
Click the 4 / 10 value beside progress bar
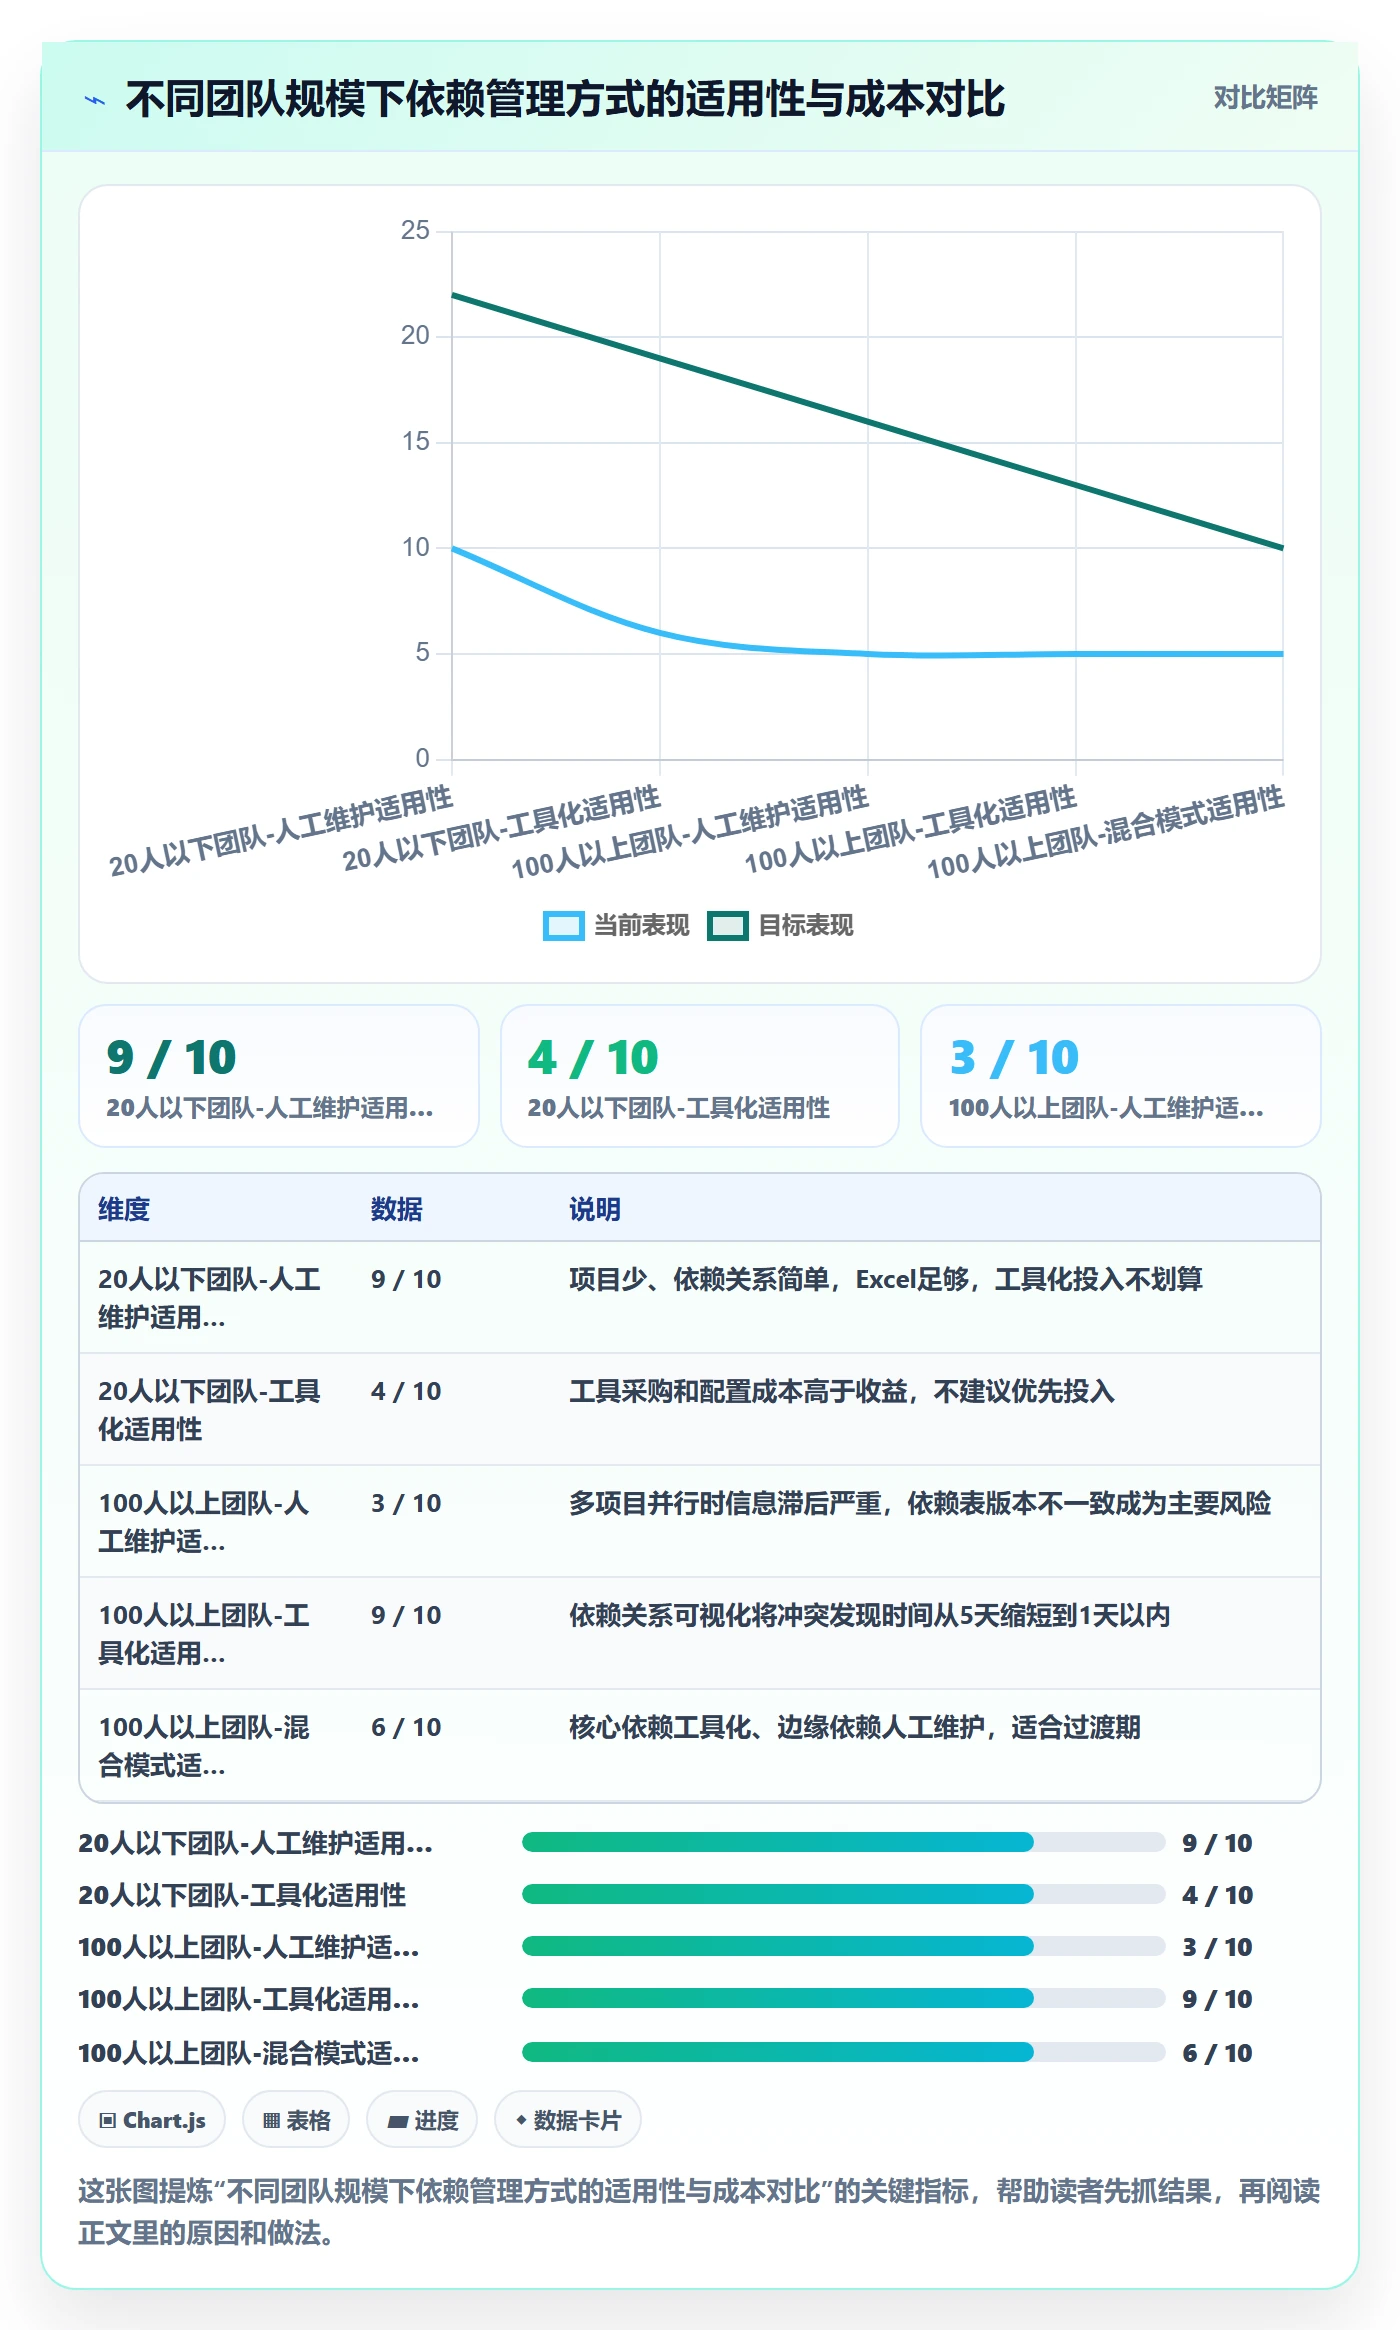click(1217, 1895)
